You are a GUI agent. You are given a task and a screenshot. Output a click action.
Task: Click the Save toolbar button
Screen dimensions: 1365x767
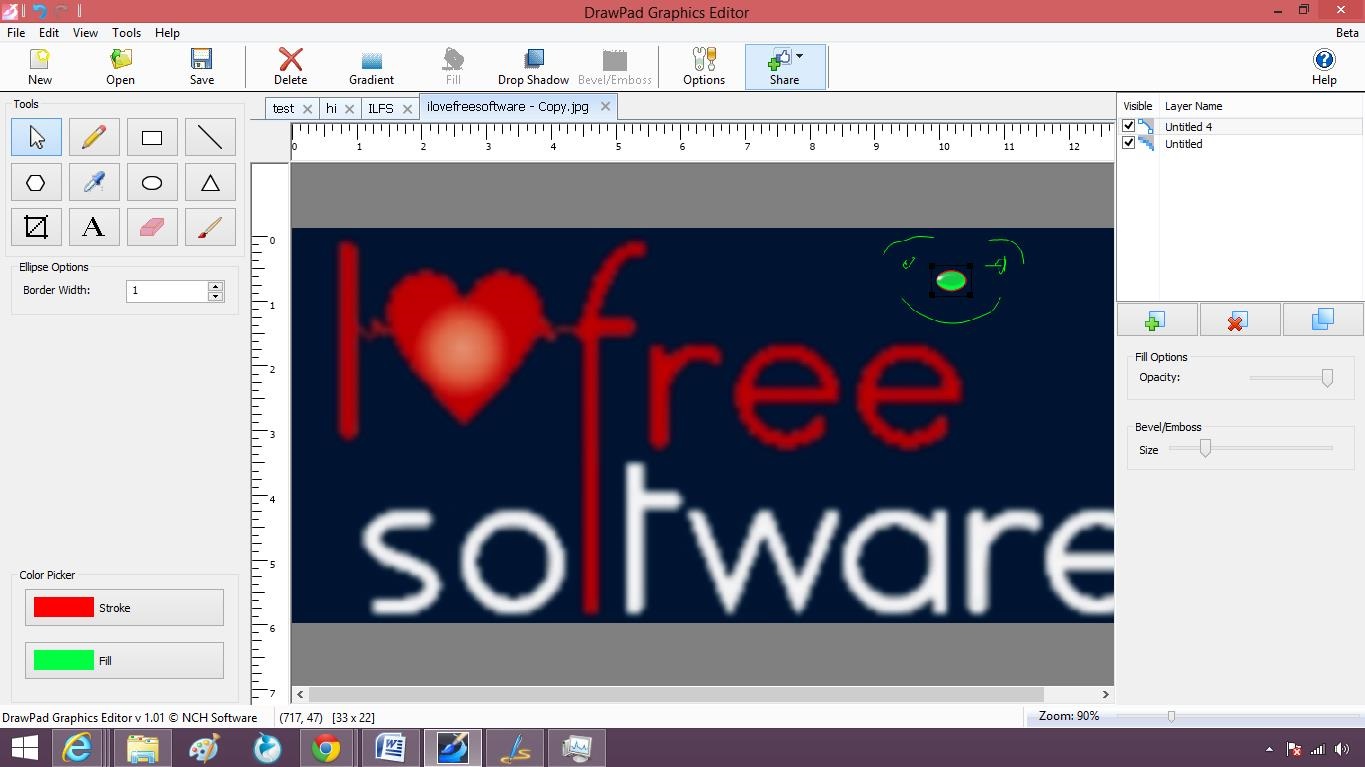click(202, 67)
